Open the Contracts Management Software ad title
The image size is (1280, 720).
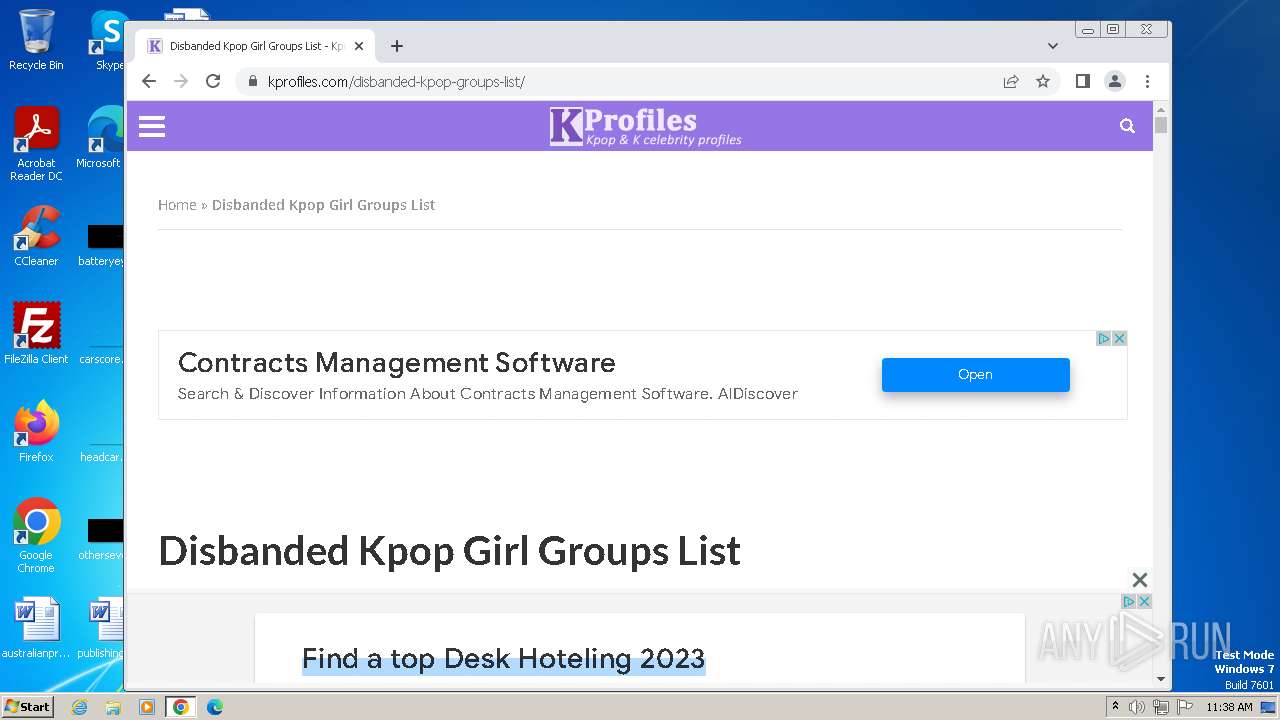[x=396, y=362]
